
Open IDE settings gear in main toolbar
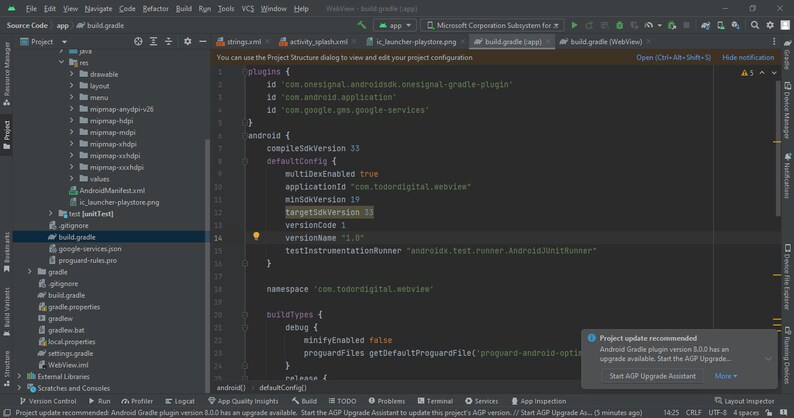[770, 25]
